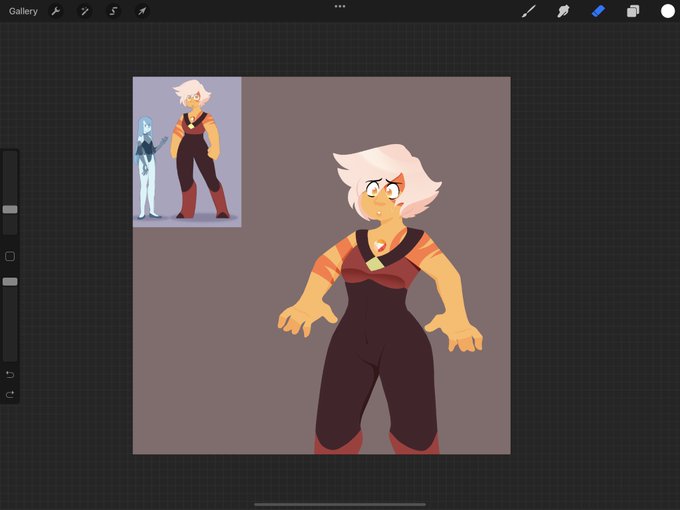Redo the last action

click(x=10, y=394)
